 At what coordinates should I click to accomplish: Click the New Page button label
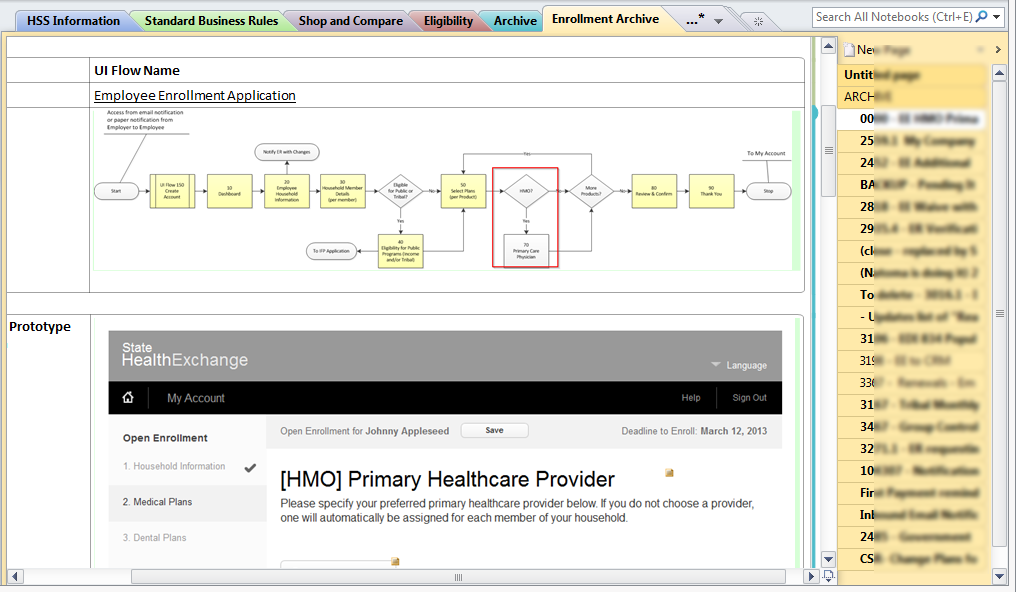883,50
